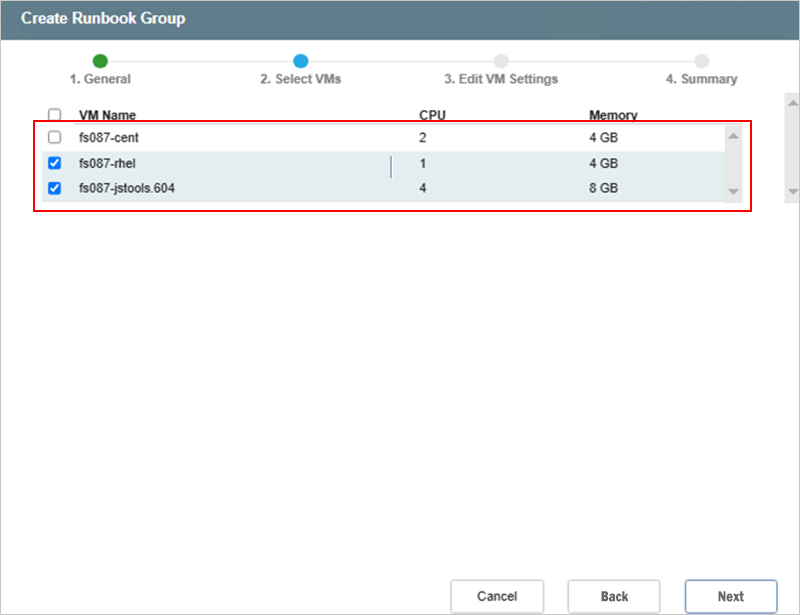800x615 pixels.
Task: Click the Summary step circle
Action: pyautogui.click(x=702, y=61)
